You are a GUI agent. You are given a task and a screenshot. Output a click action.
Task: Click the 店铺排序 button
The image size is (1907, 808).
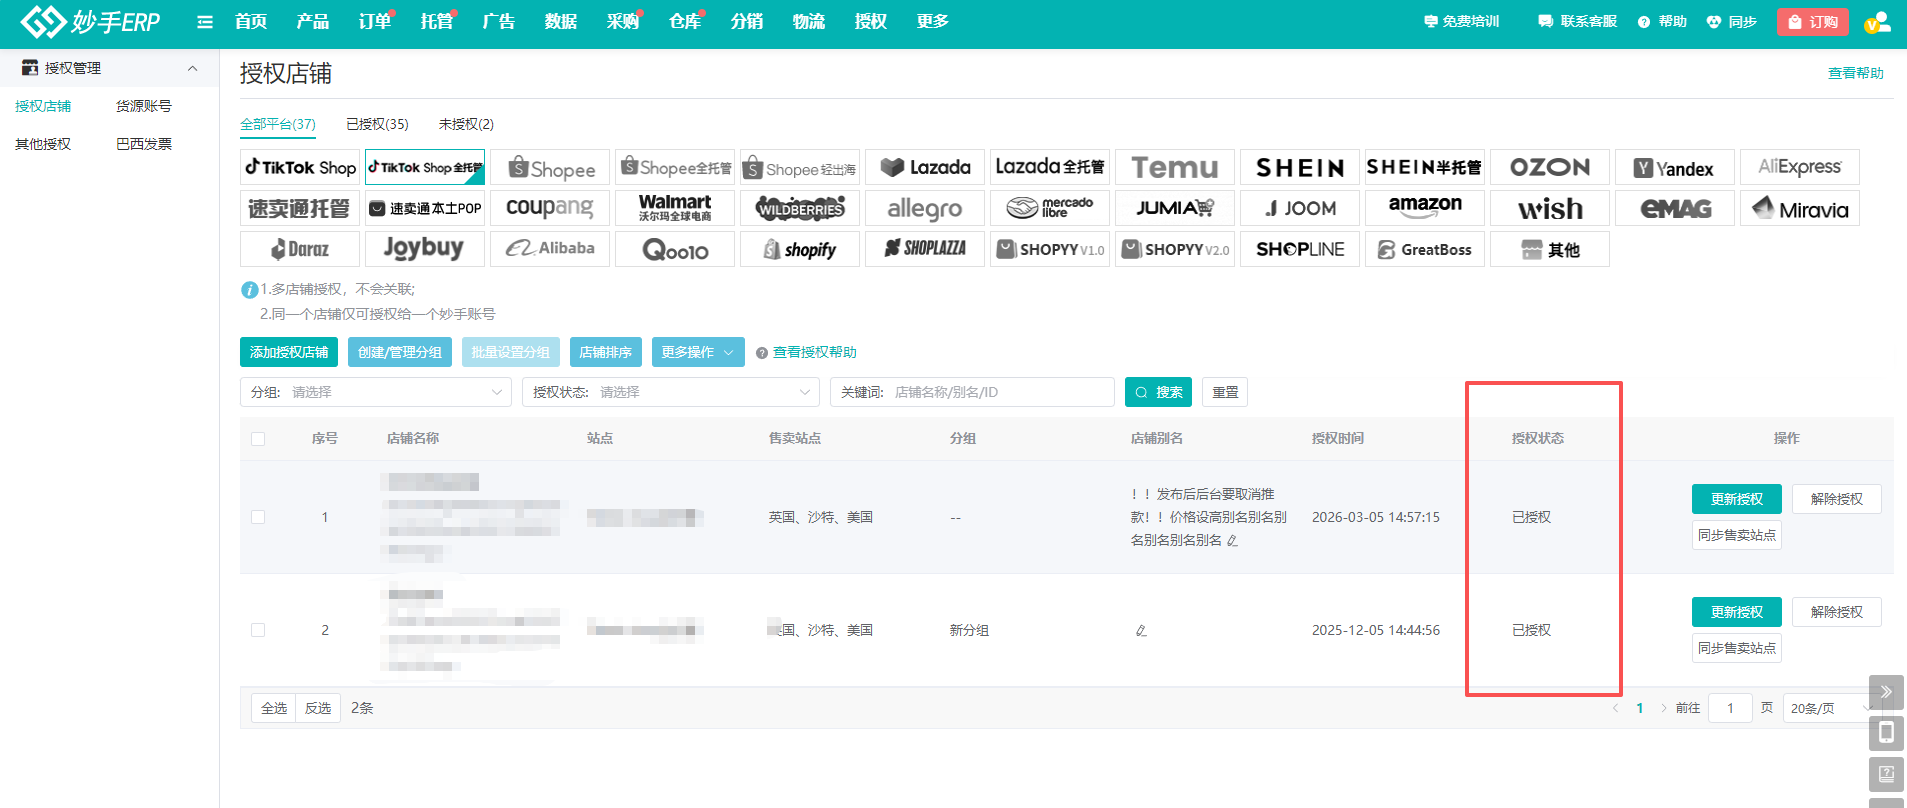pyautogui.click(x=606, y=352)
